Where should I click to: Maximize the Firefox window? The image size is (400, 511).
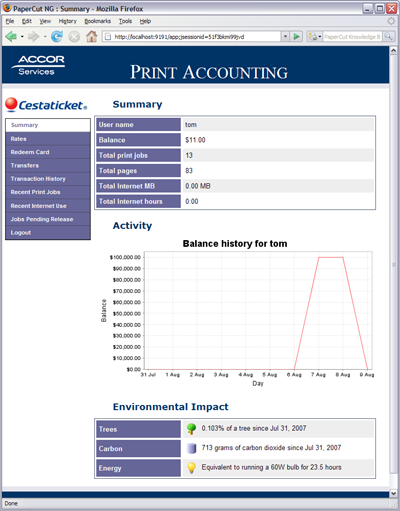(380, 8)
